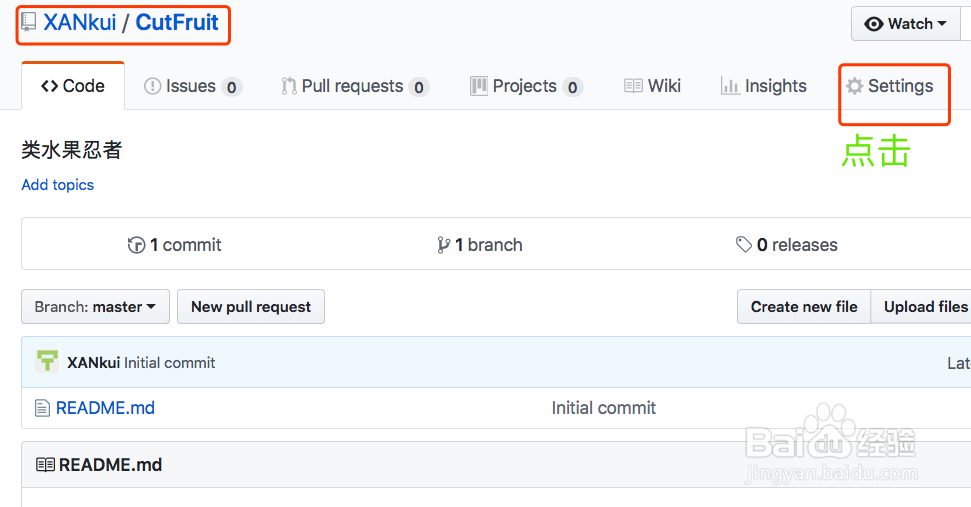Viewport: 971px width, 507px height.
Task: Click the Create new file button
Action: (804, 307)
